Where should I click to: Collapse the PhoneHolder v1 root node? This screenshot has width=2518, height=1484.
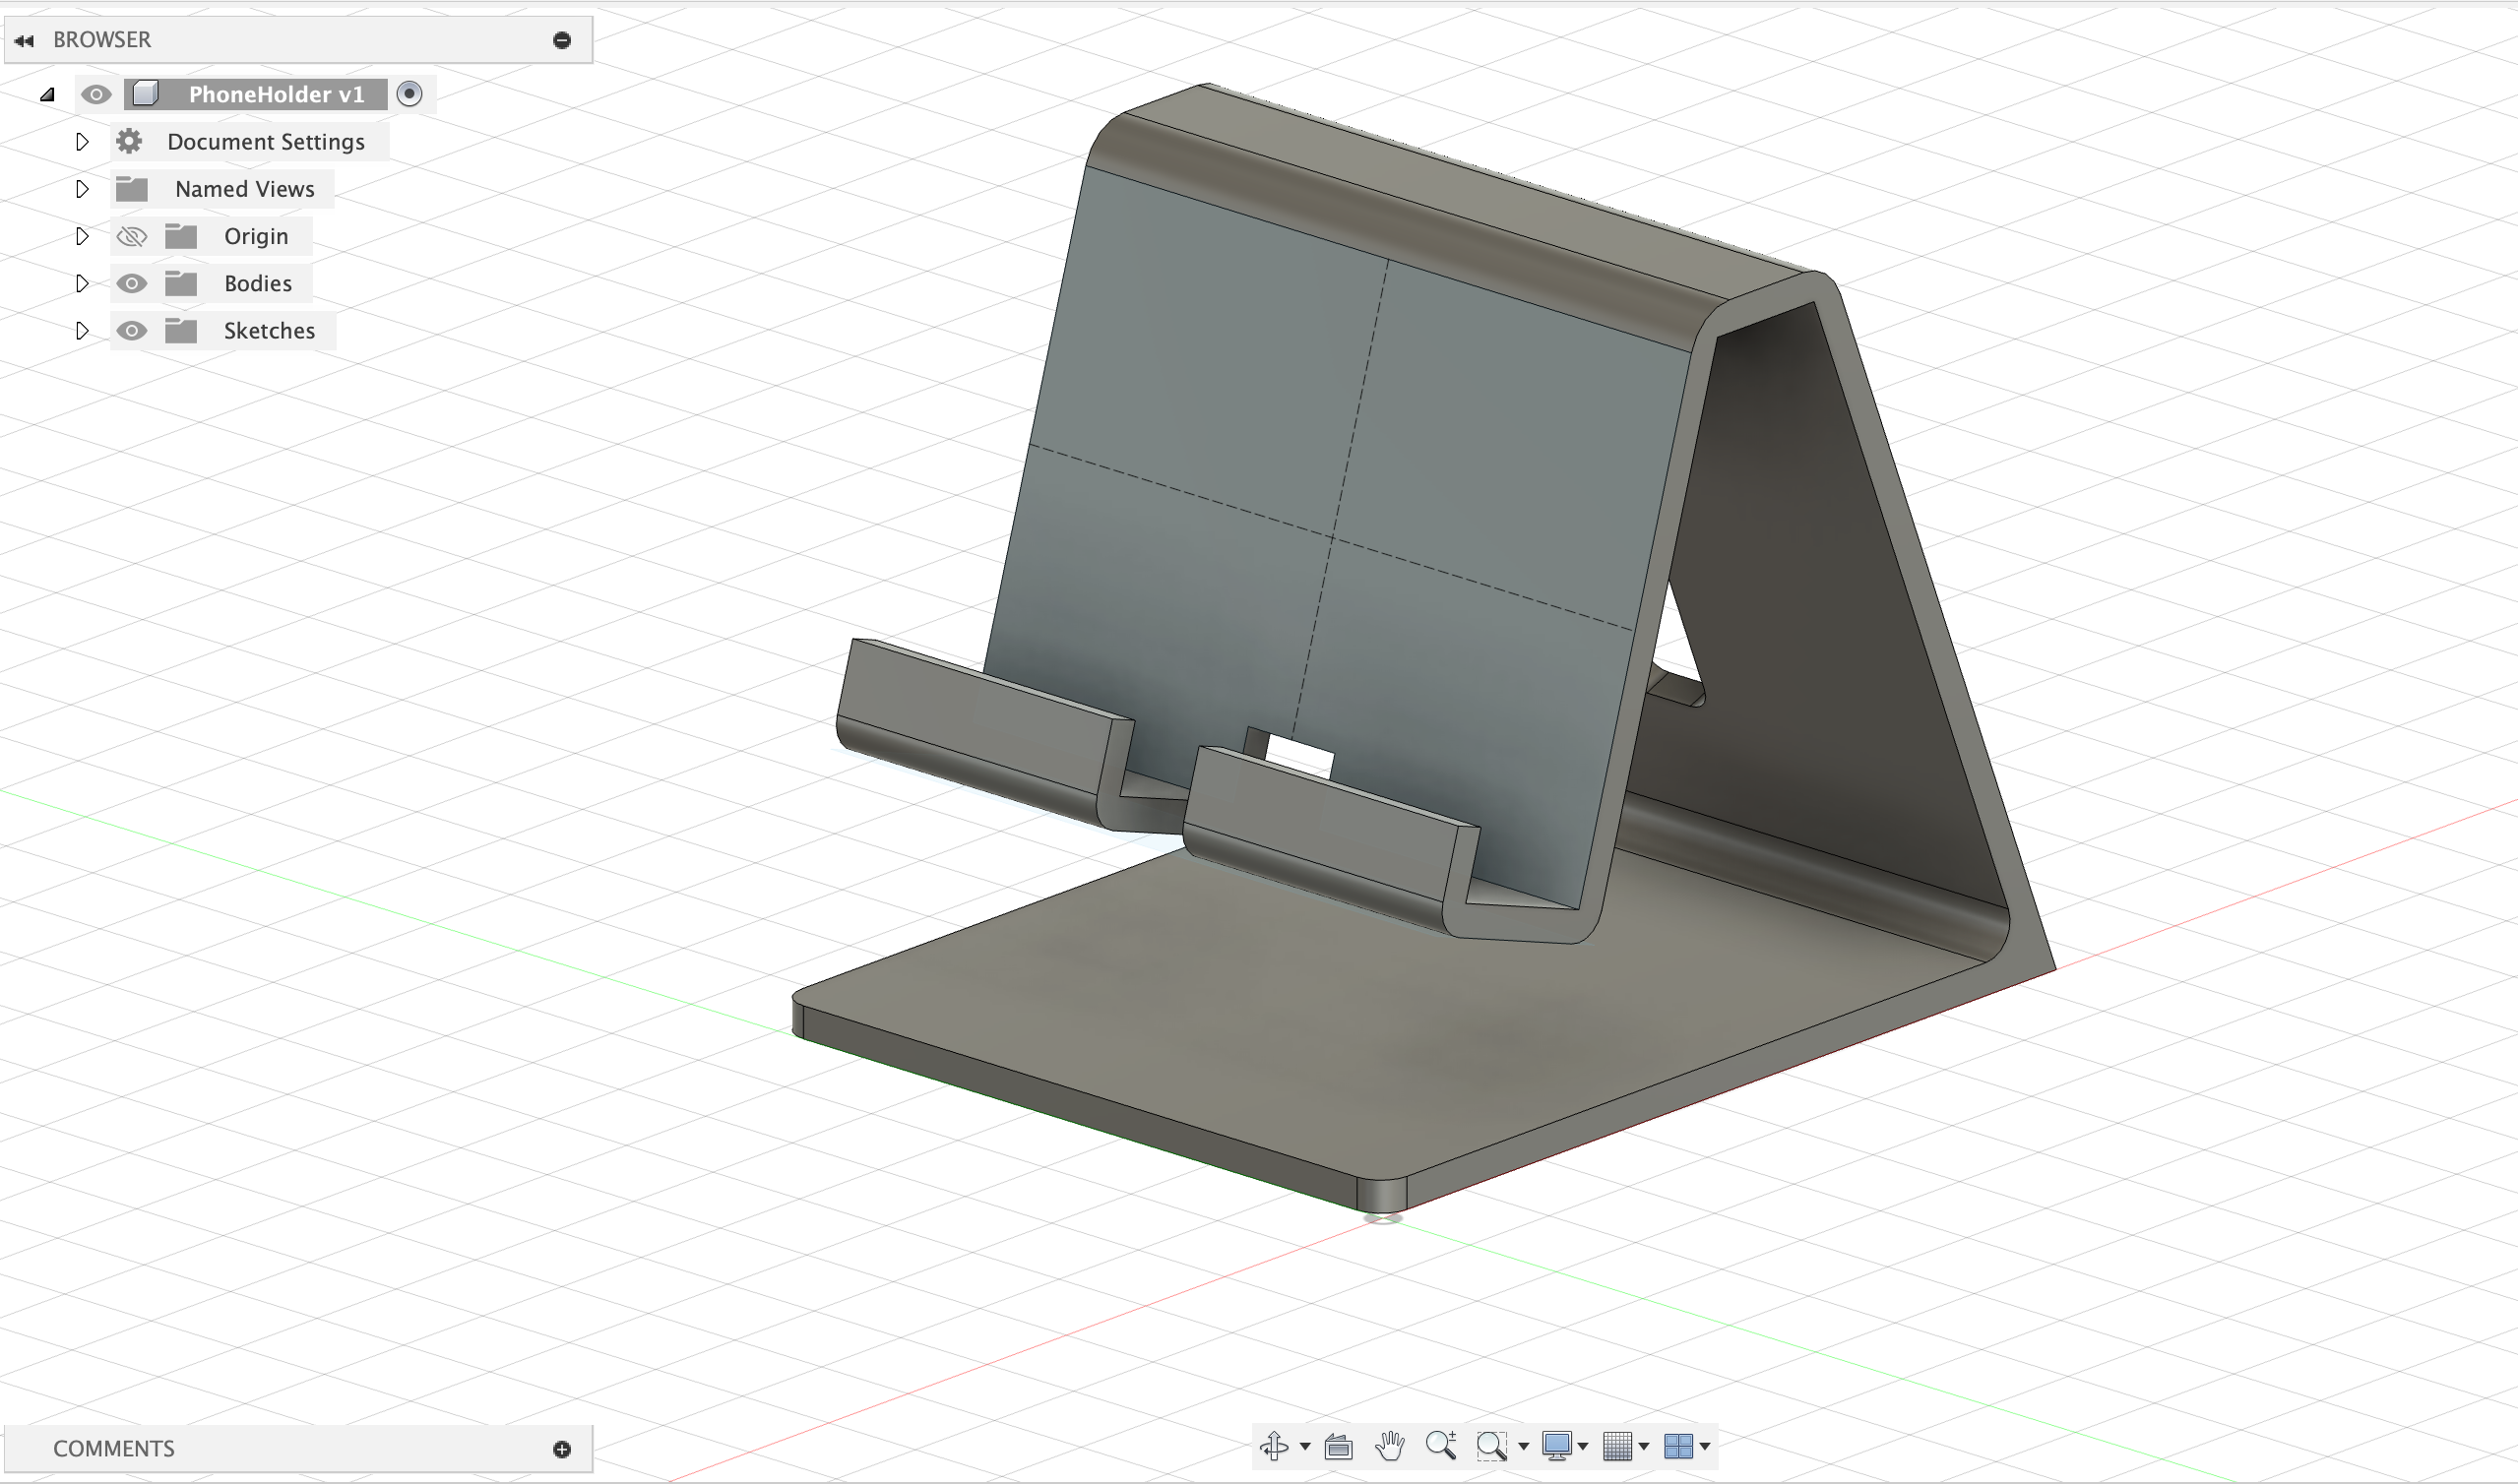pyautogui.click(x=47, y=95)
